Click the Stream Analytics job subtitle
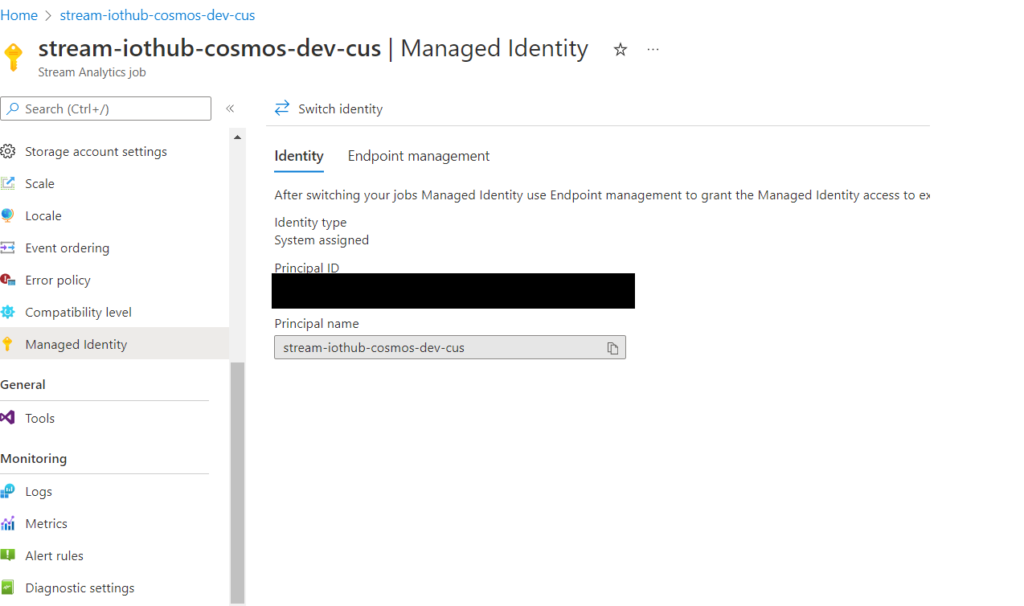Viewport: 1024px width, 606px height. pos(92,72)
